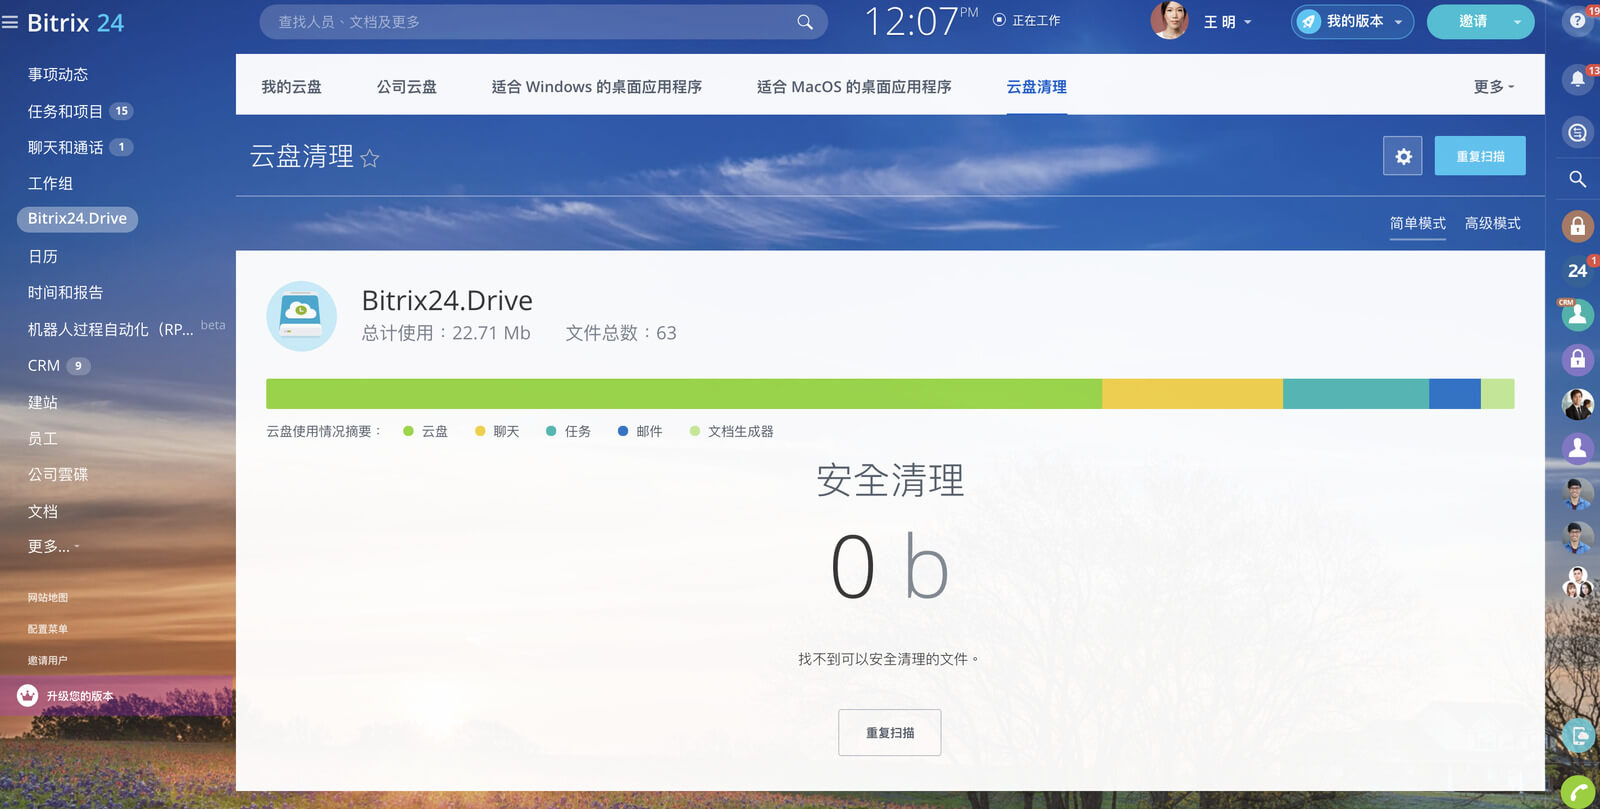Image resolution: width=1600 pixels, height=809 pixels.
Task: Expand the 更多 tab menu
Action: pos(1494,87)
